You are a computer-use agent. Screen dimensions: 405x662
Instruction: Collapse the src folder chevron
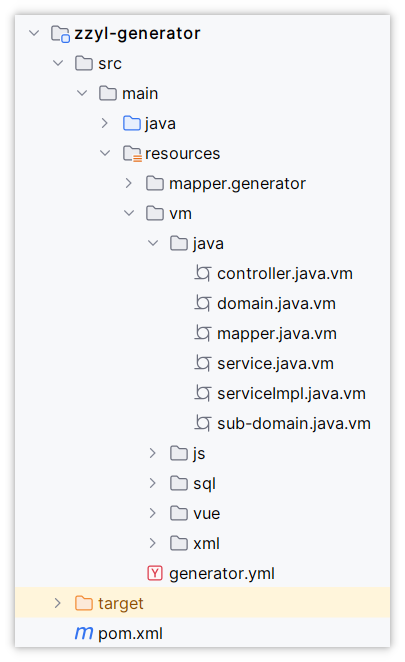coord(58,63)
